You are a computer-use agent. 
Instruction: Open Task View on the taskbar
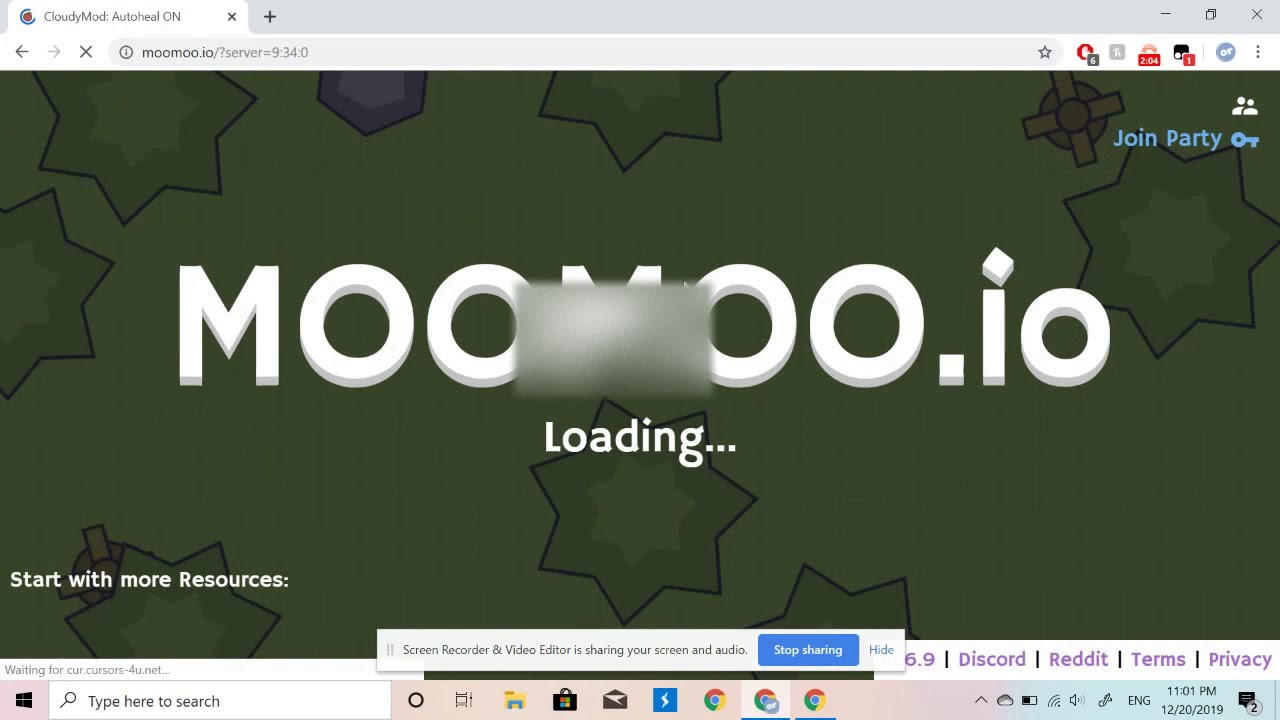[464, 701]
